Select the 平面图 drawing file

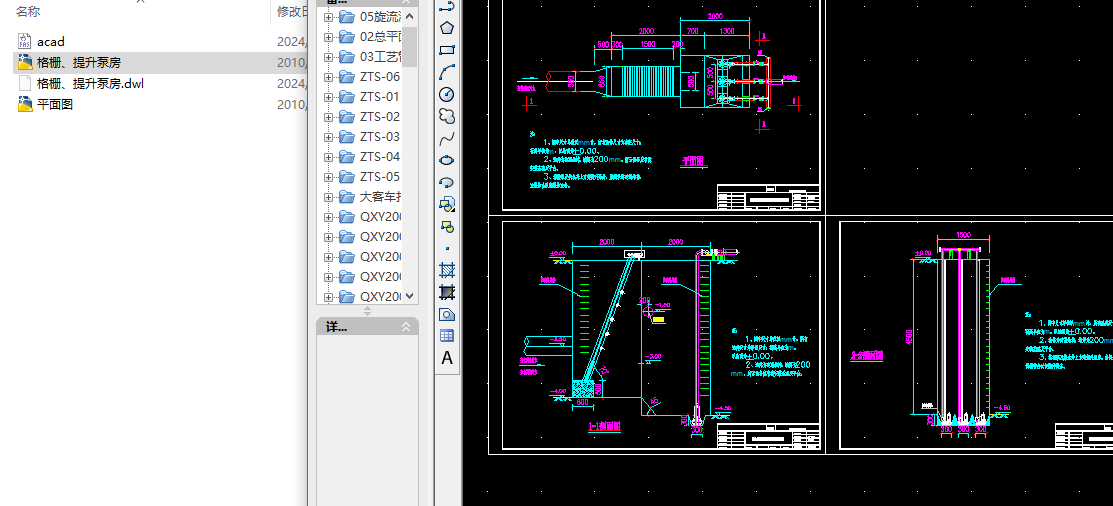[x=54, y=104]
